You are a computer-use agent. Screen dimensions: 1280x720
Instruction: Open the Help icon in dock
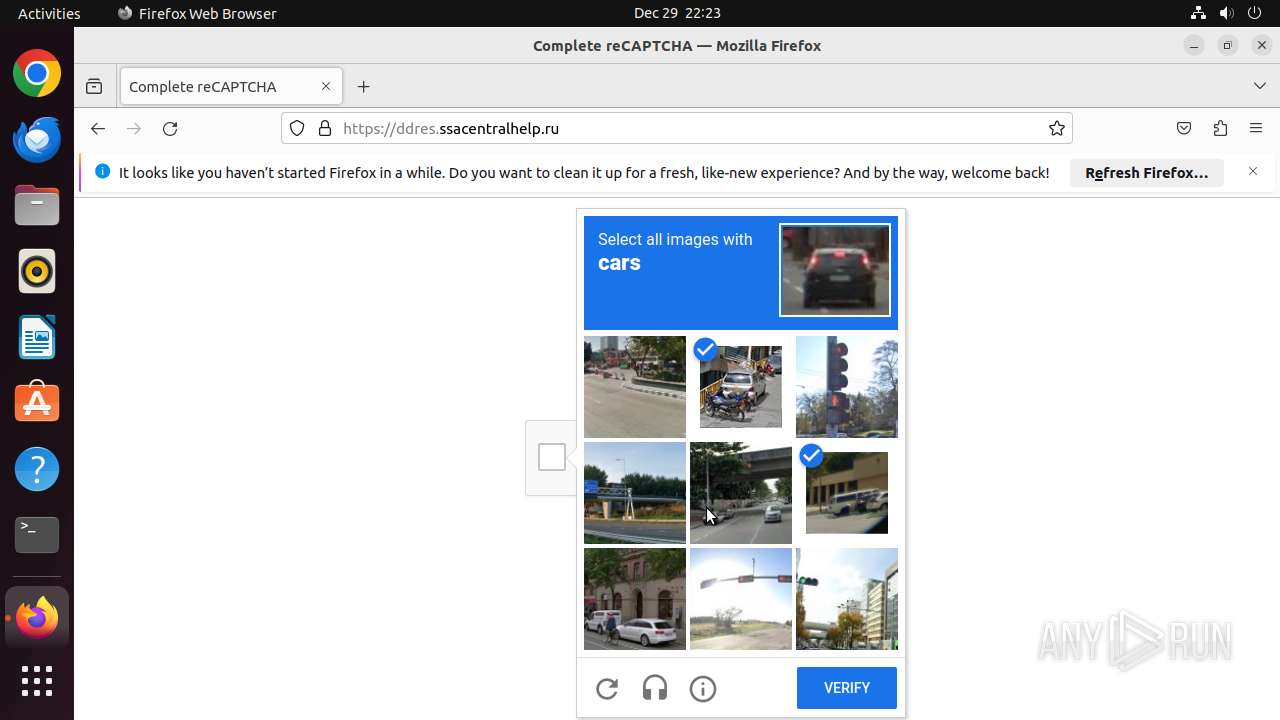(x=37, y=469)
